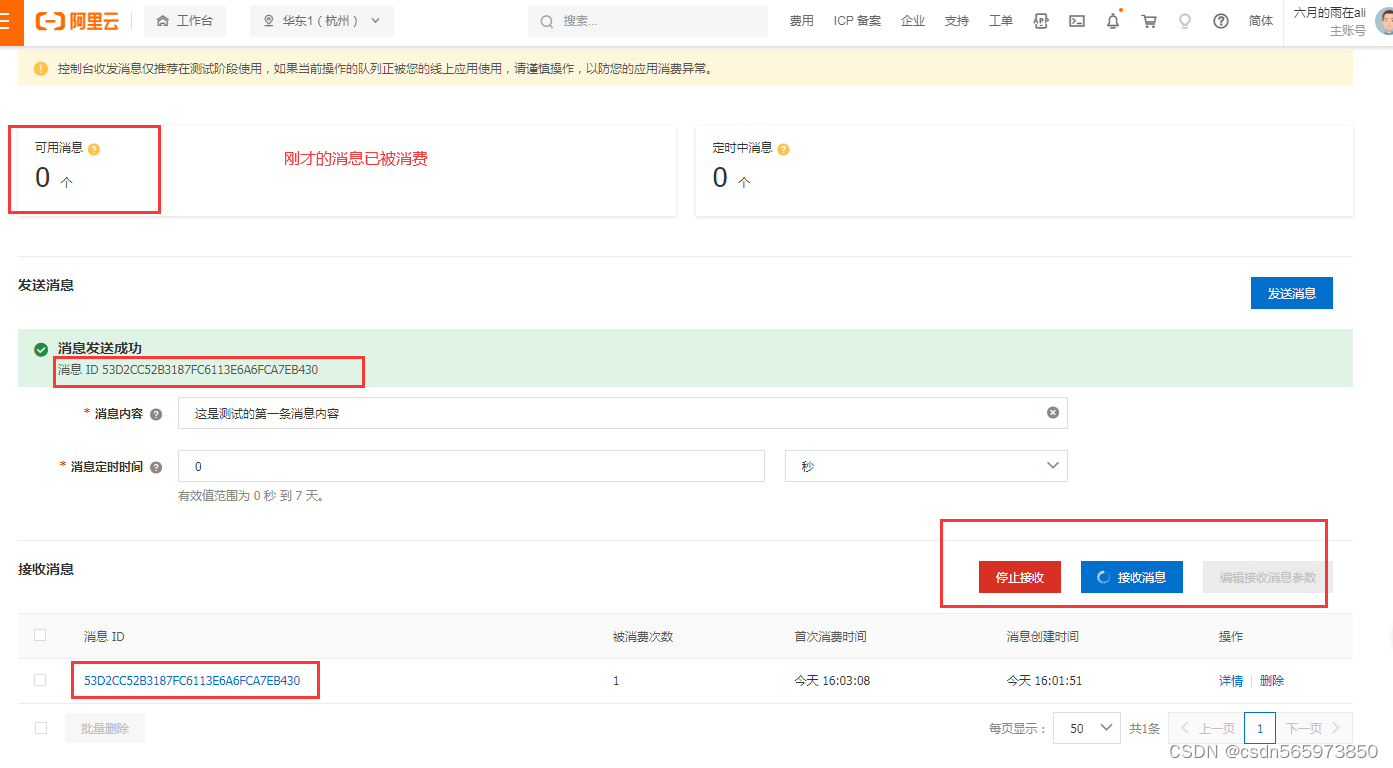
Task: Open the 工单 menu
Action: (1001, 21)
